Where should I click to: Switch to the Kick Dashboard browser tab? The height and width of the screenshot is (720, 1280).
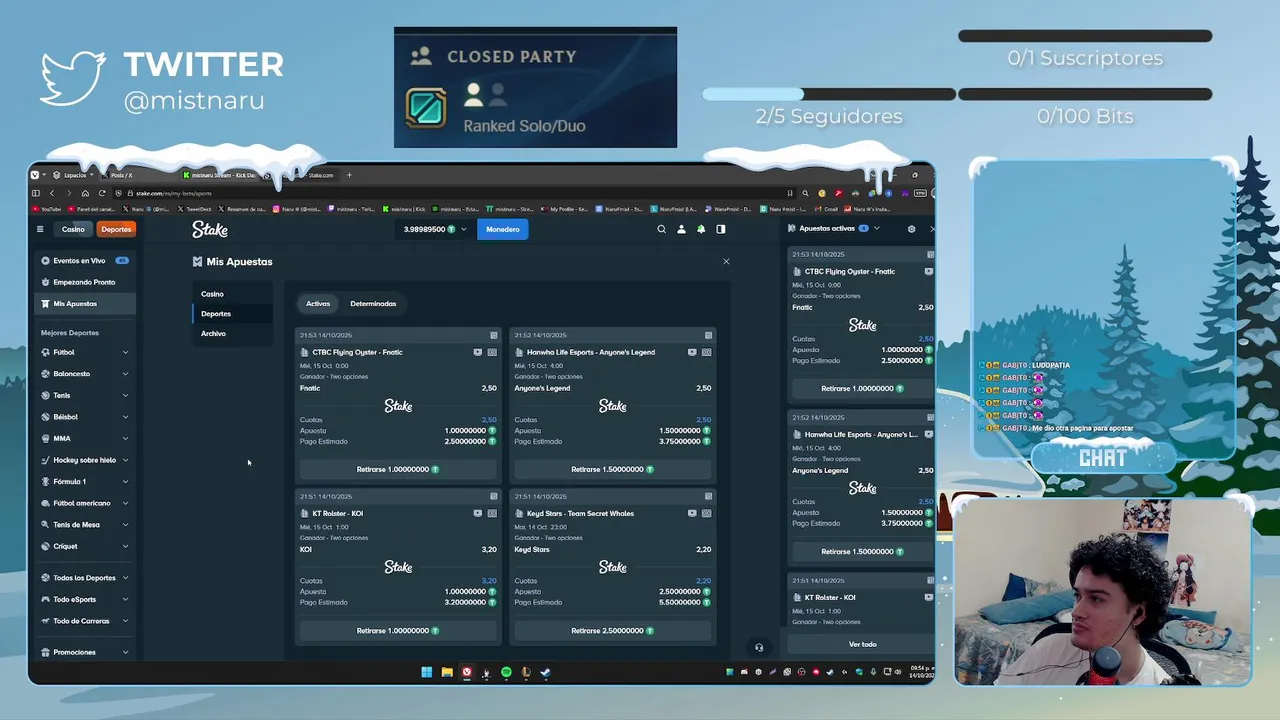(222, 175)
